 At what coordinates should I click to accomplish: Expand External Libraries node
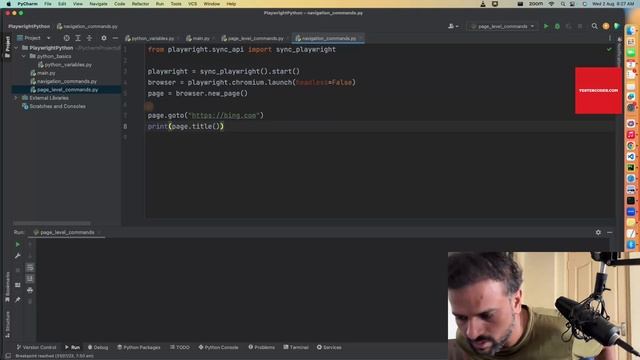(x=16, y=98)
